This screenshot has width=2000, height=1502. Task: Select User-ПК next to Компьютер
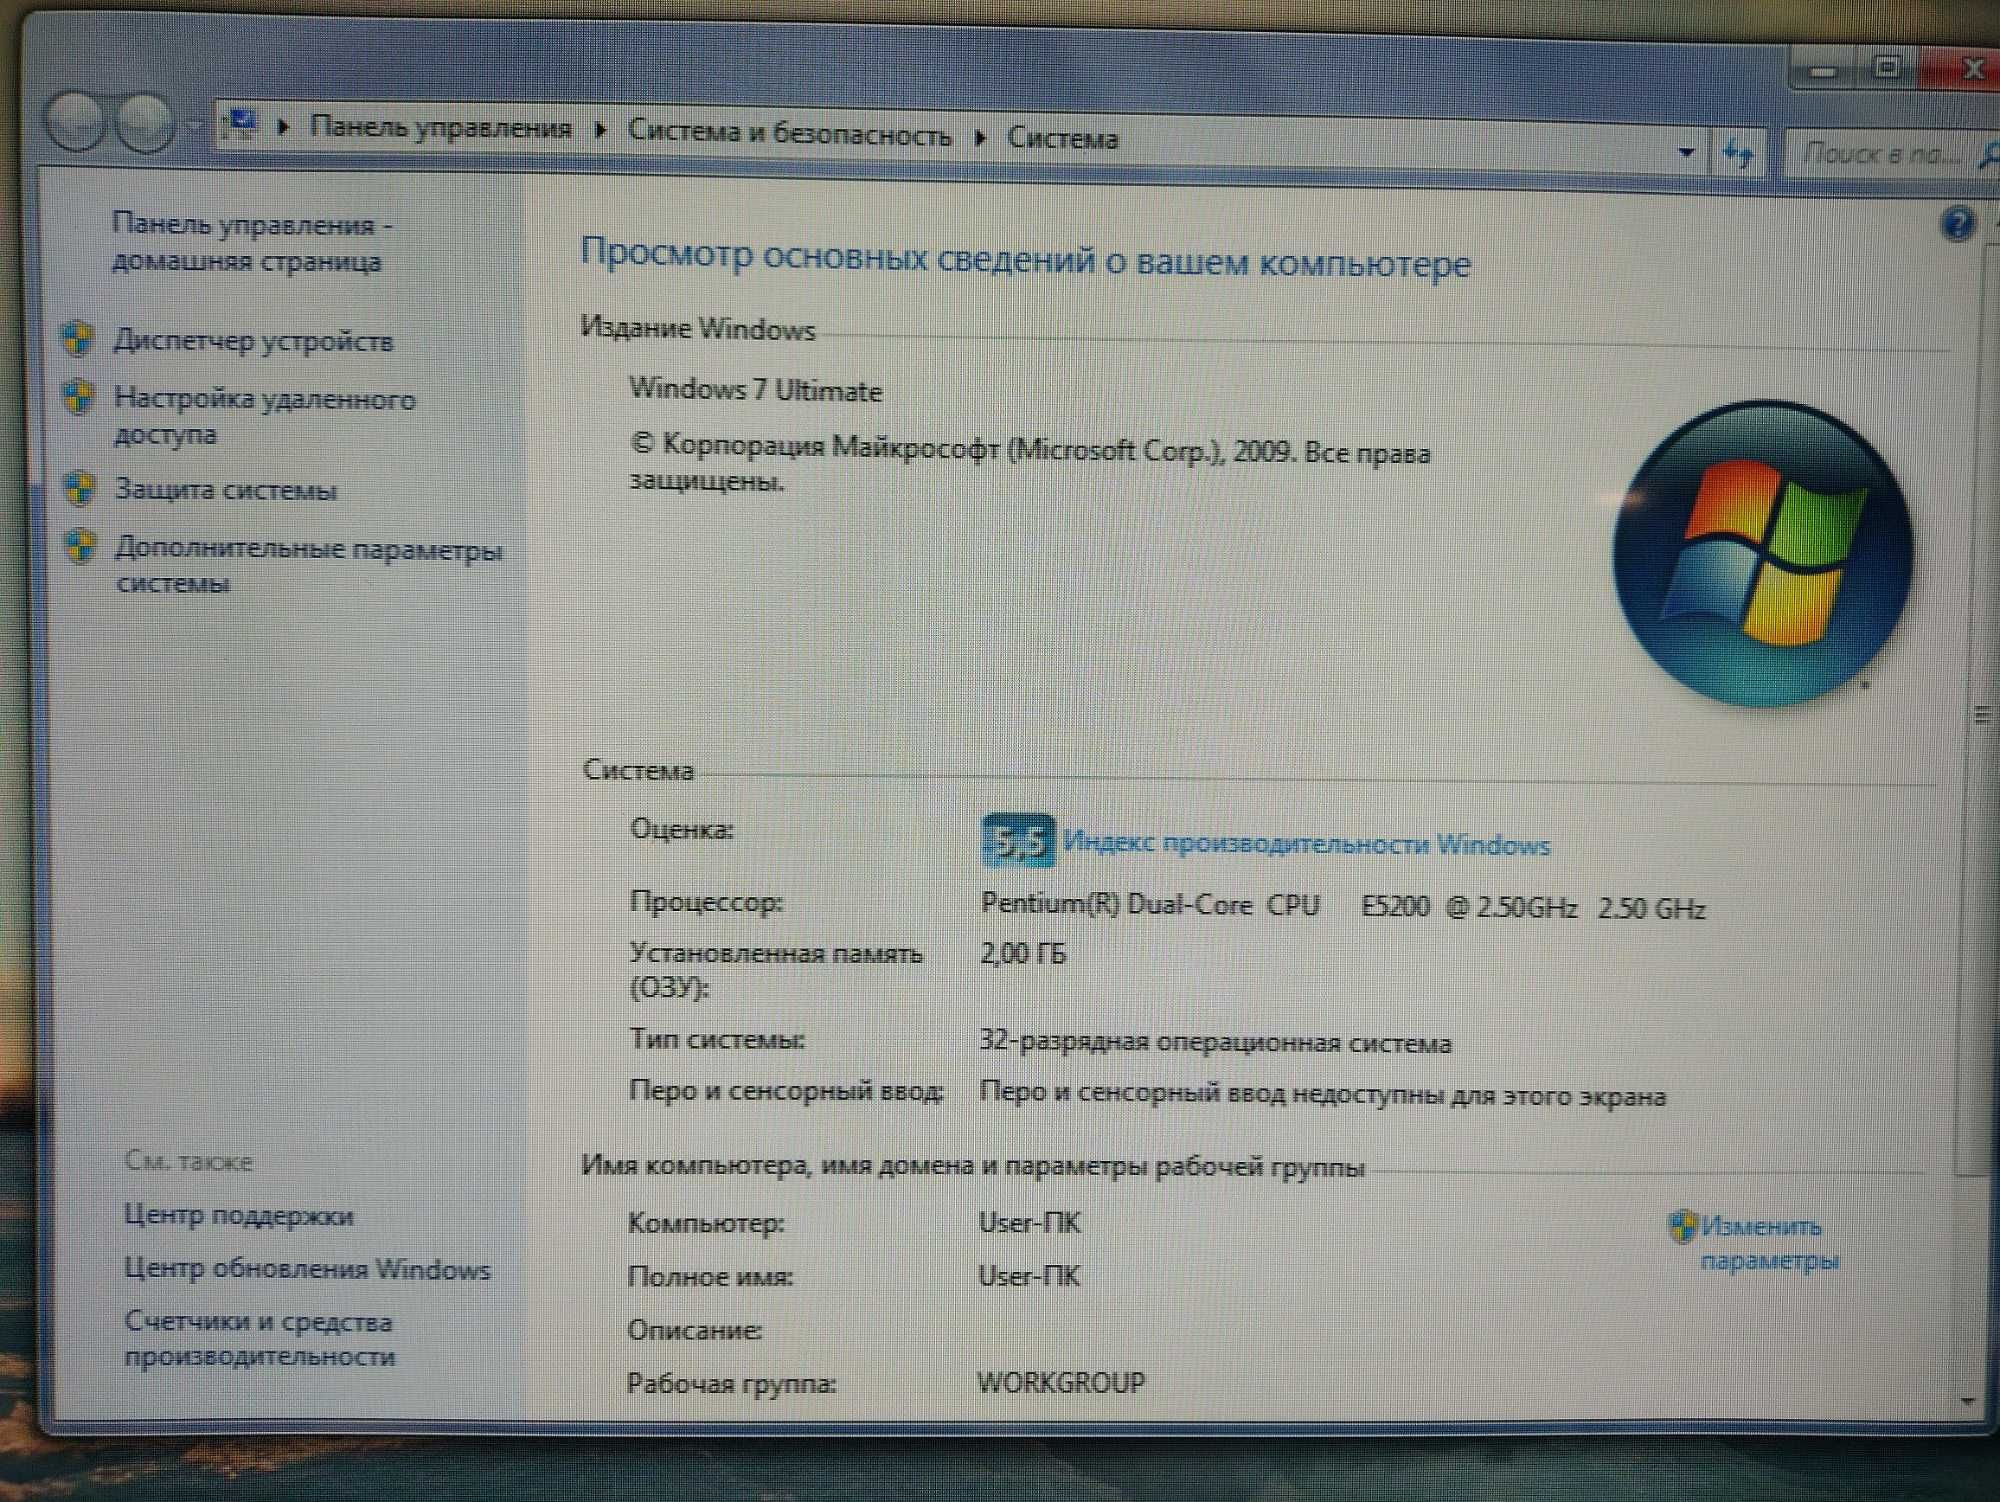pos(1029,1223)
